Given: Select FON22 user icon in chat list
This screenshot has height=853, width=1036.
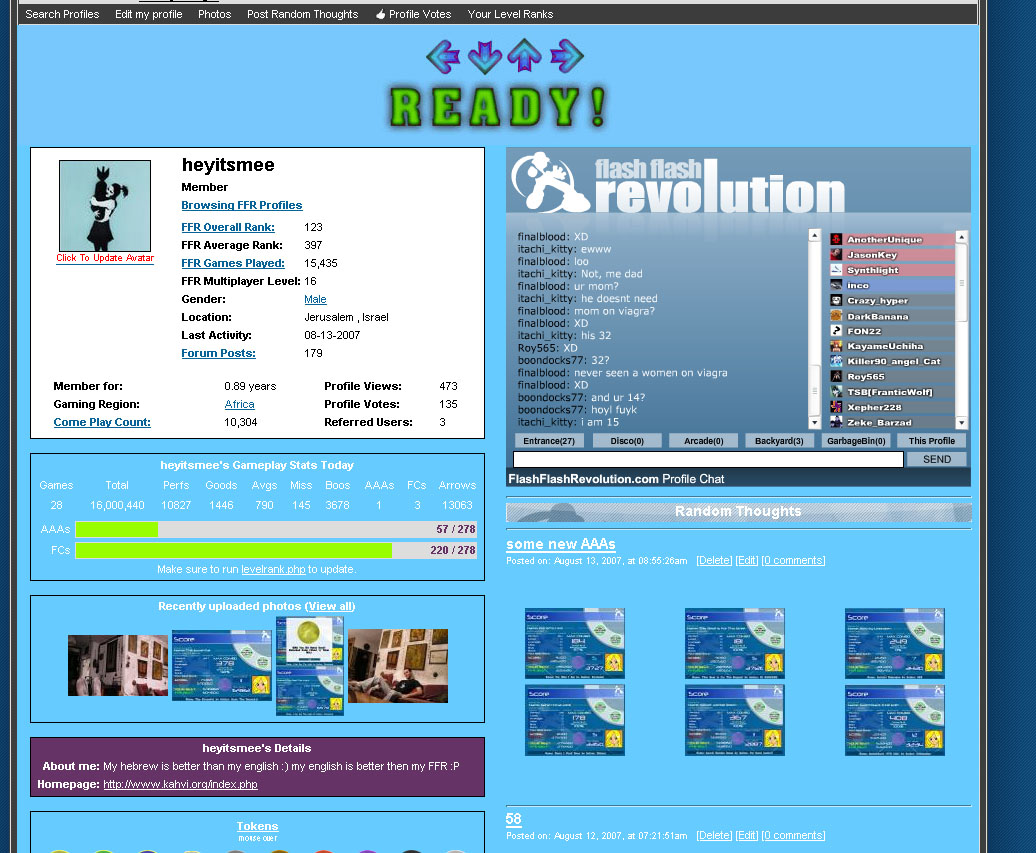Looking at the screenshot, I should click(x=836, y=331).
